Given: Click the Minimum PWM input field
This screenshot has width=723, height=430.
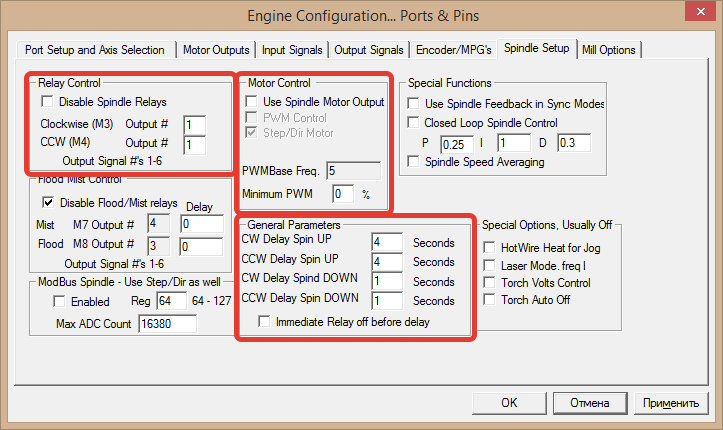Looking at the screenshot, I should 343,193.
